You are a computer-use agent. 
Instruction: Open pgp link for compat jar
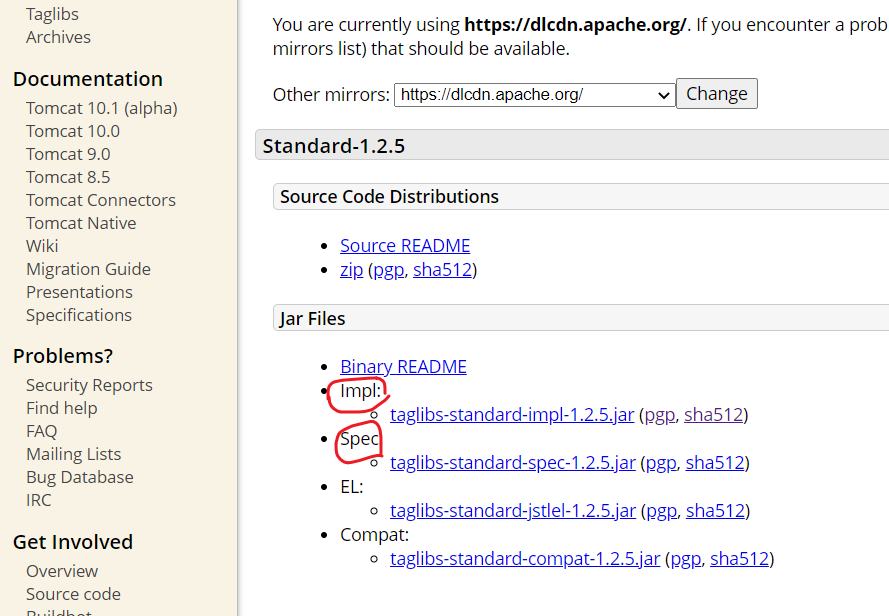coord(685,559)
